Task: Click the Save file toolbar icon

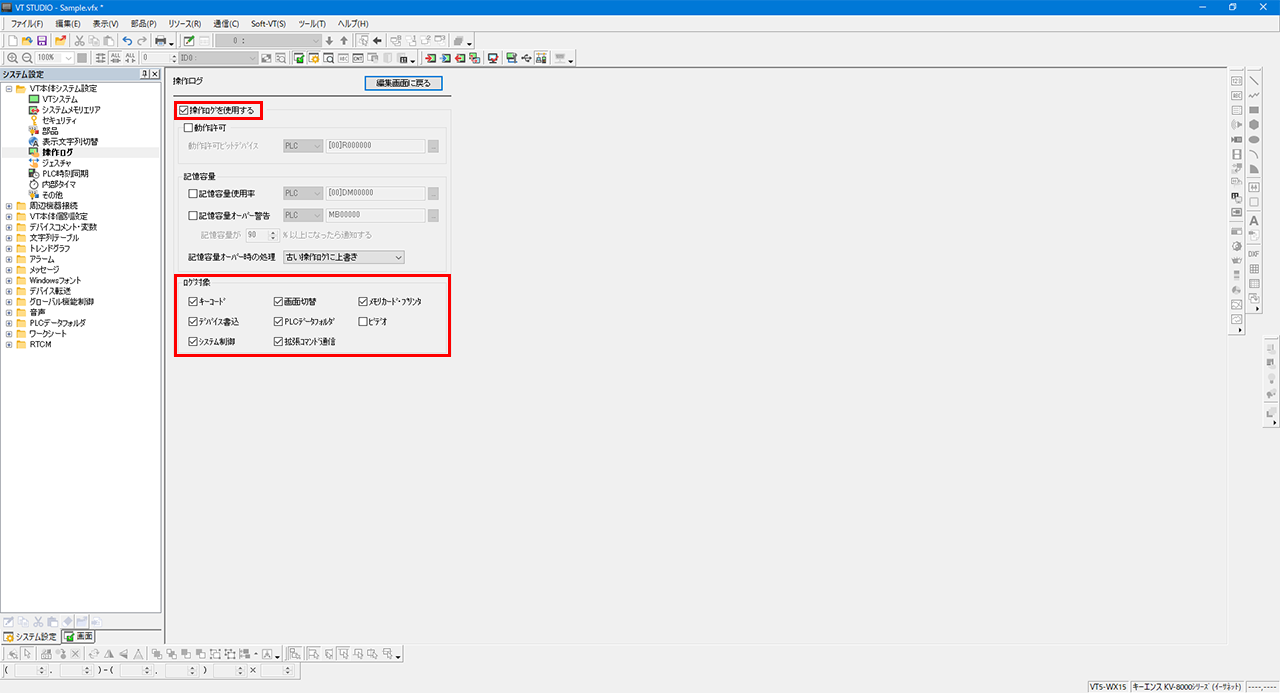Action: click(42, 41)
